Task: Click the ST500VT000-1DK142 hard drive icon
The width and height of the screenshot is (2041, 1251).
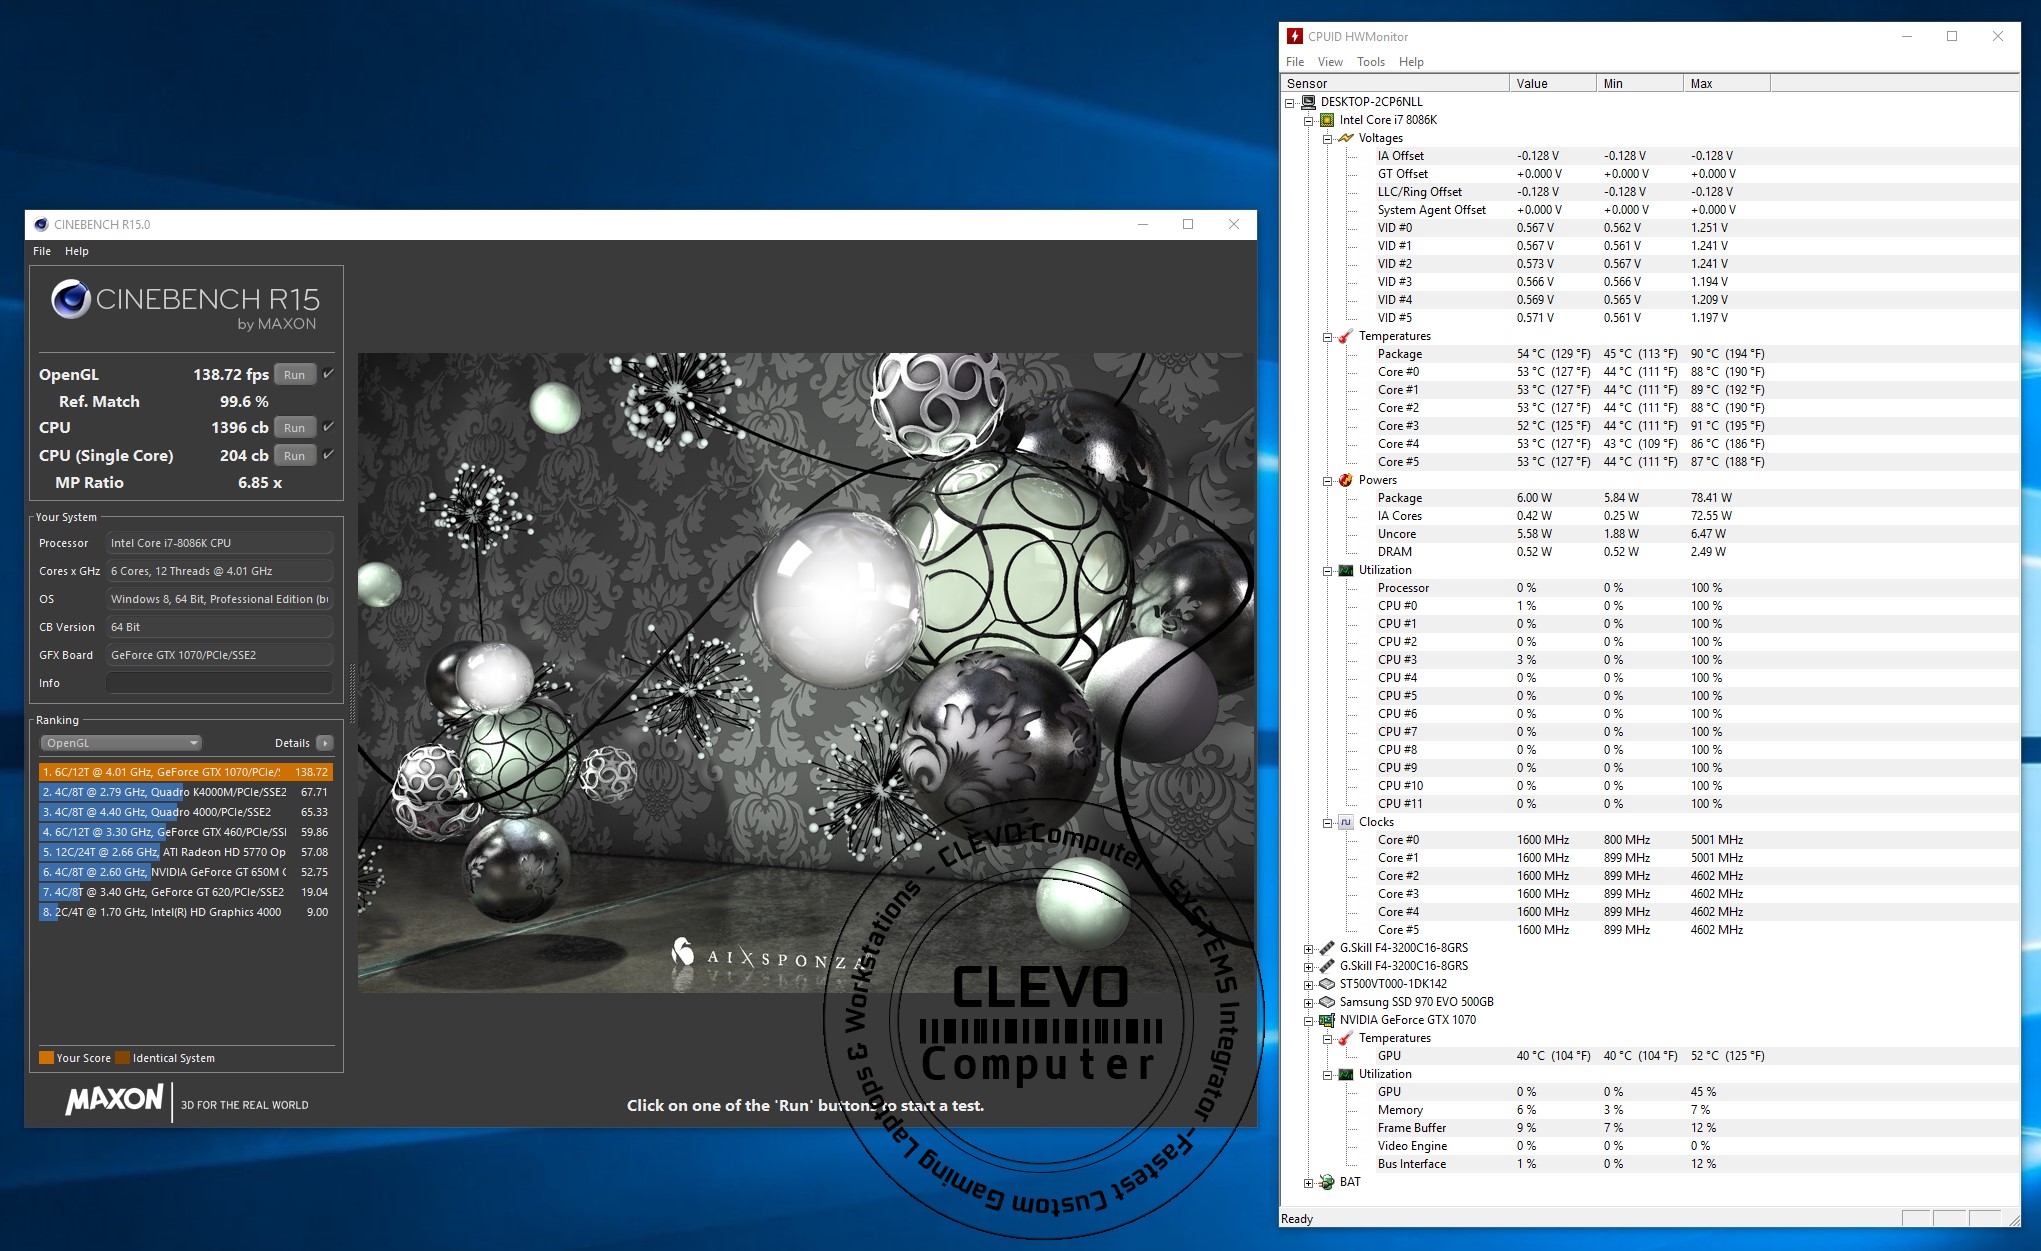Action: coord(1327,984)
